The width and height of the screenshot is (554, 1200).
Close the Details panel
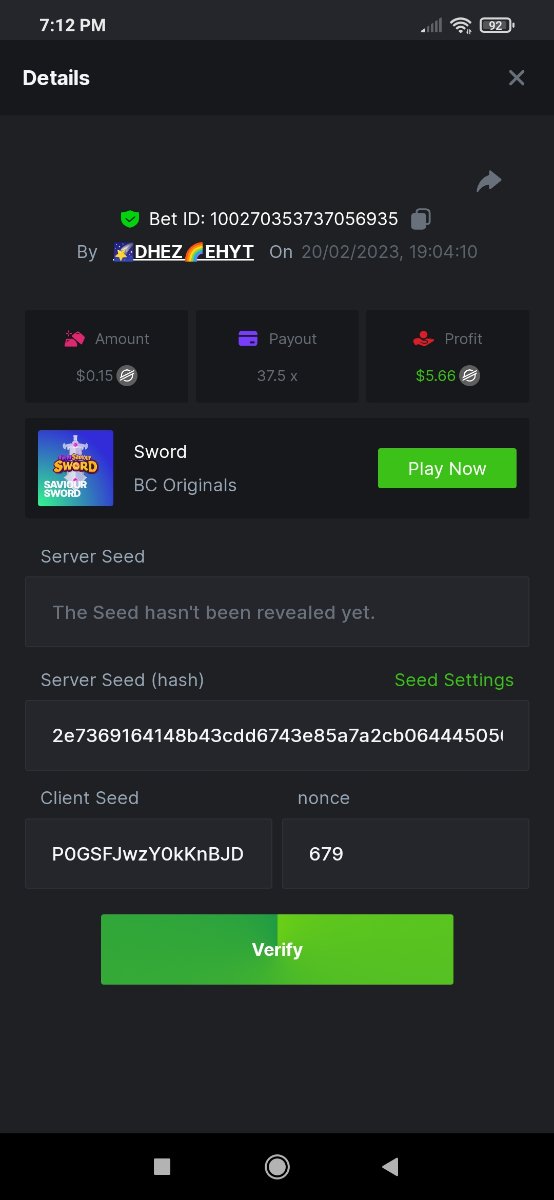click(x=516, y=78)
